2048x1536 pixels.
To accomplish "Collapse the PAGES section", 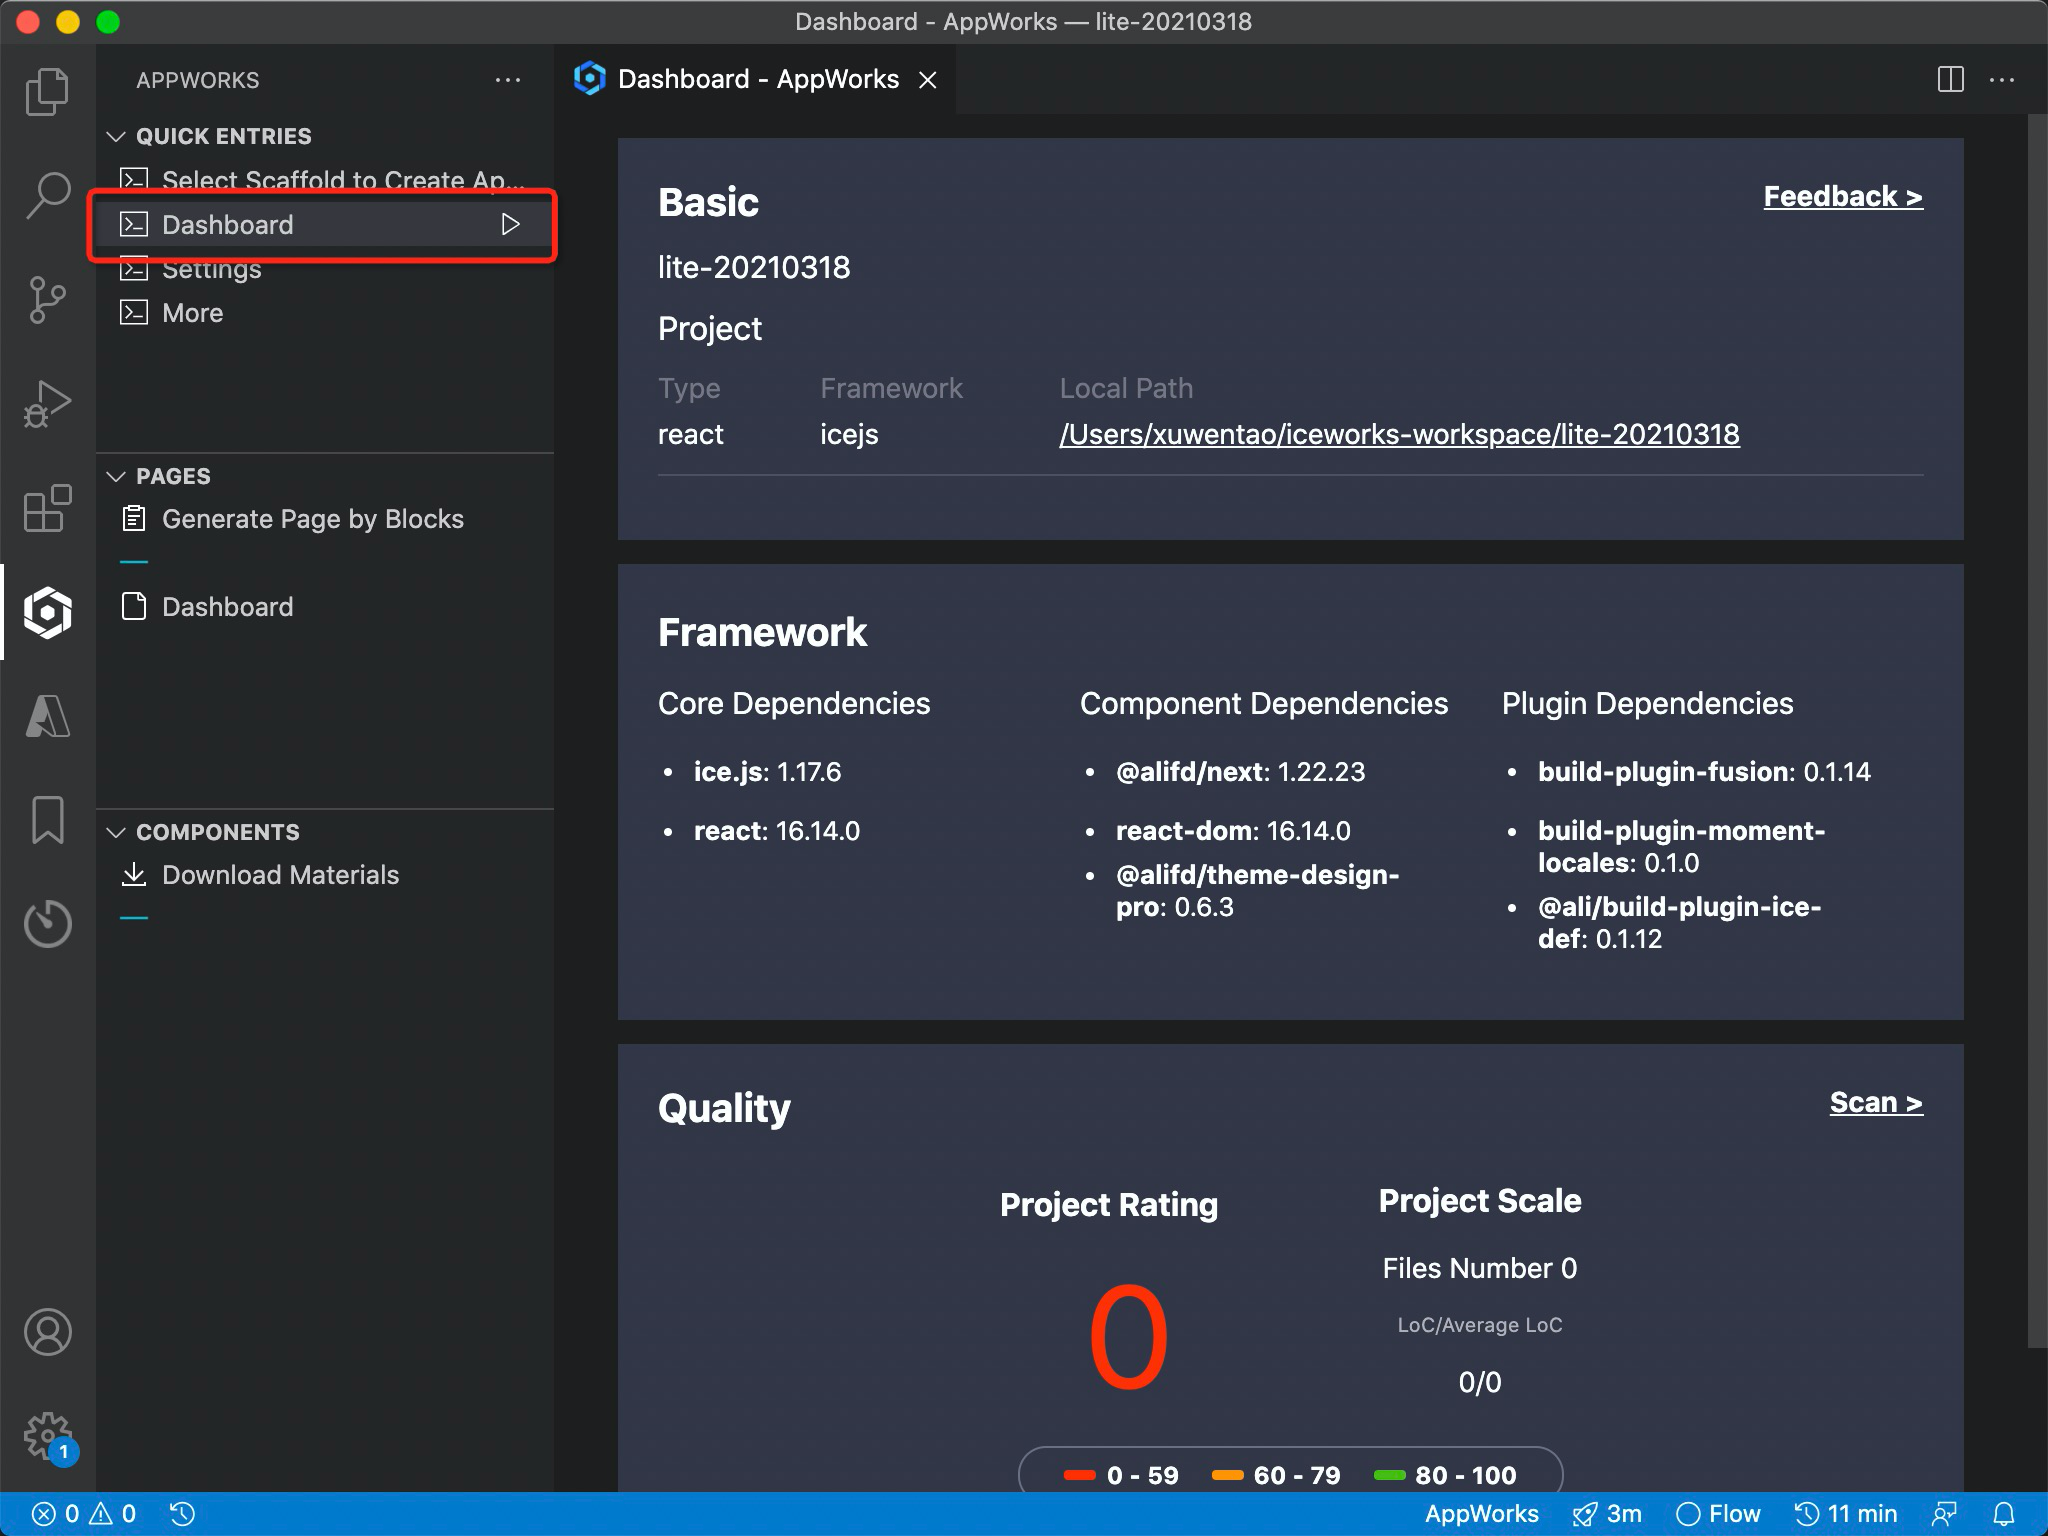I will (117, 476).
